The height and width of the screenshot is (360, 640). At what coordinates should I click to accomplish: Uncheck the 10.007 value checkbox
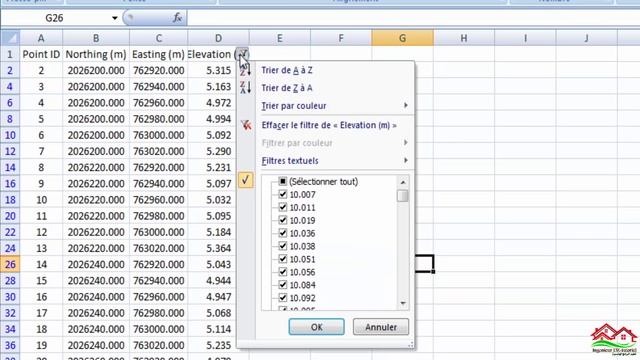(x=282, y=194)
